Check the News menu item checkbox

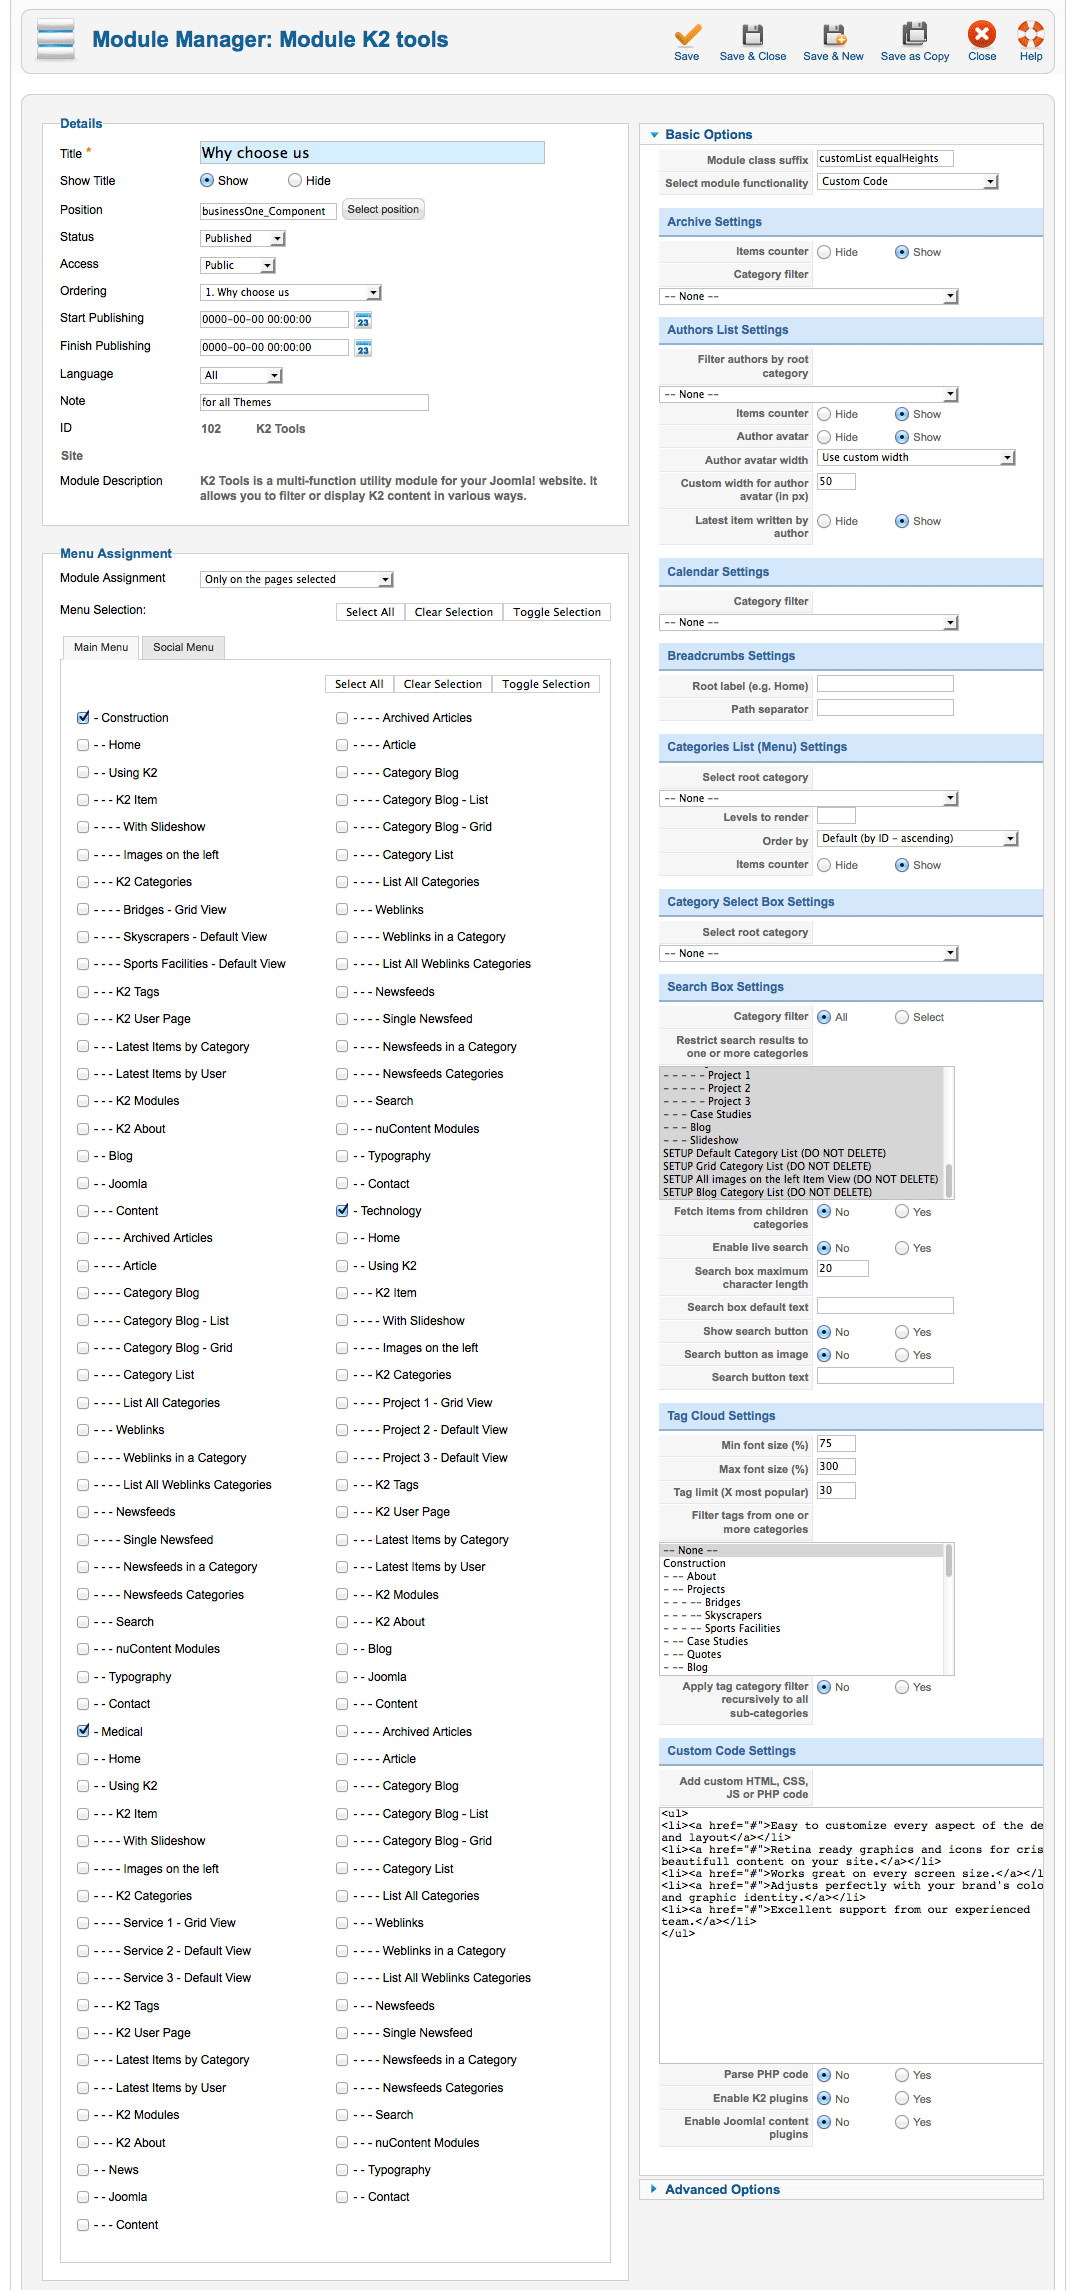83,2170
